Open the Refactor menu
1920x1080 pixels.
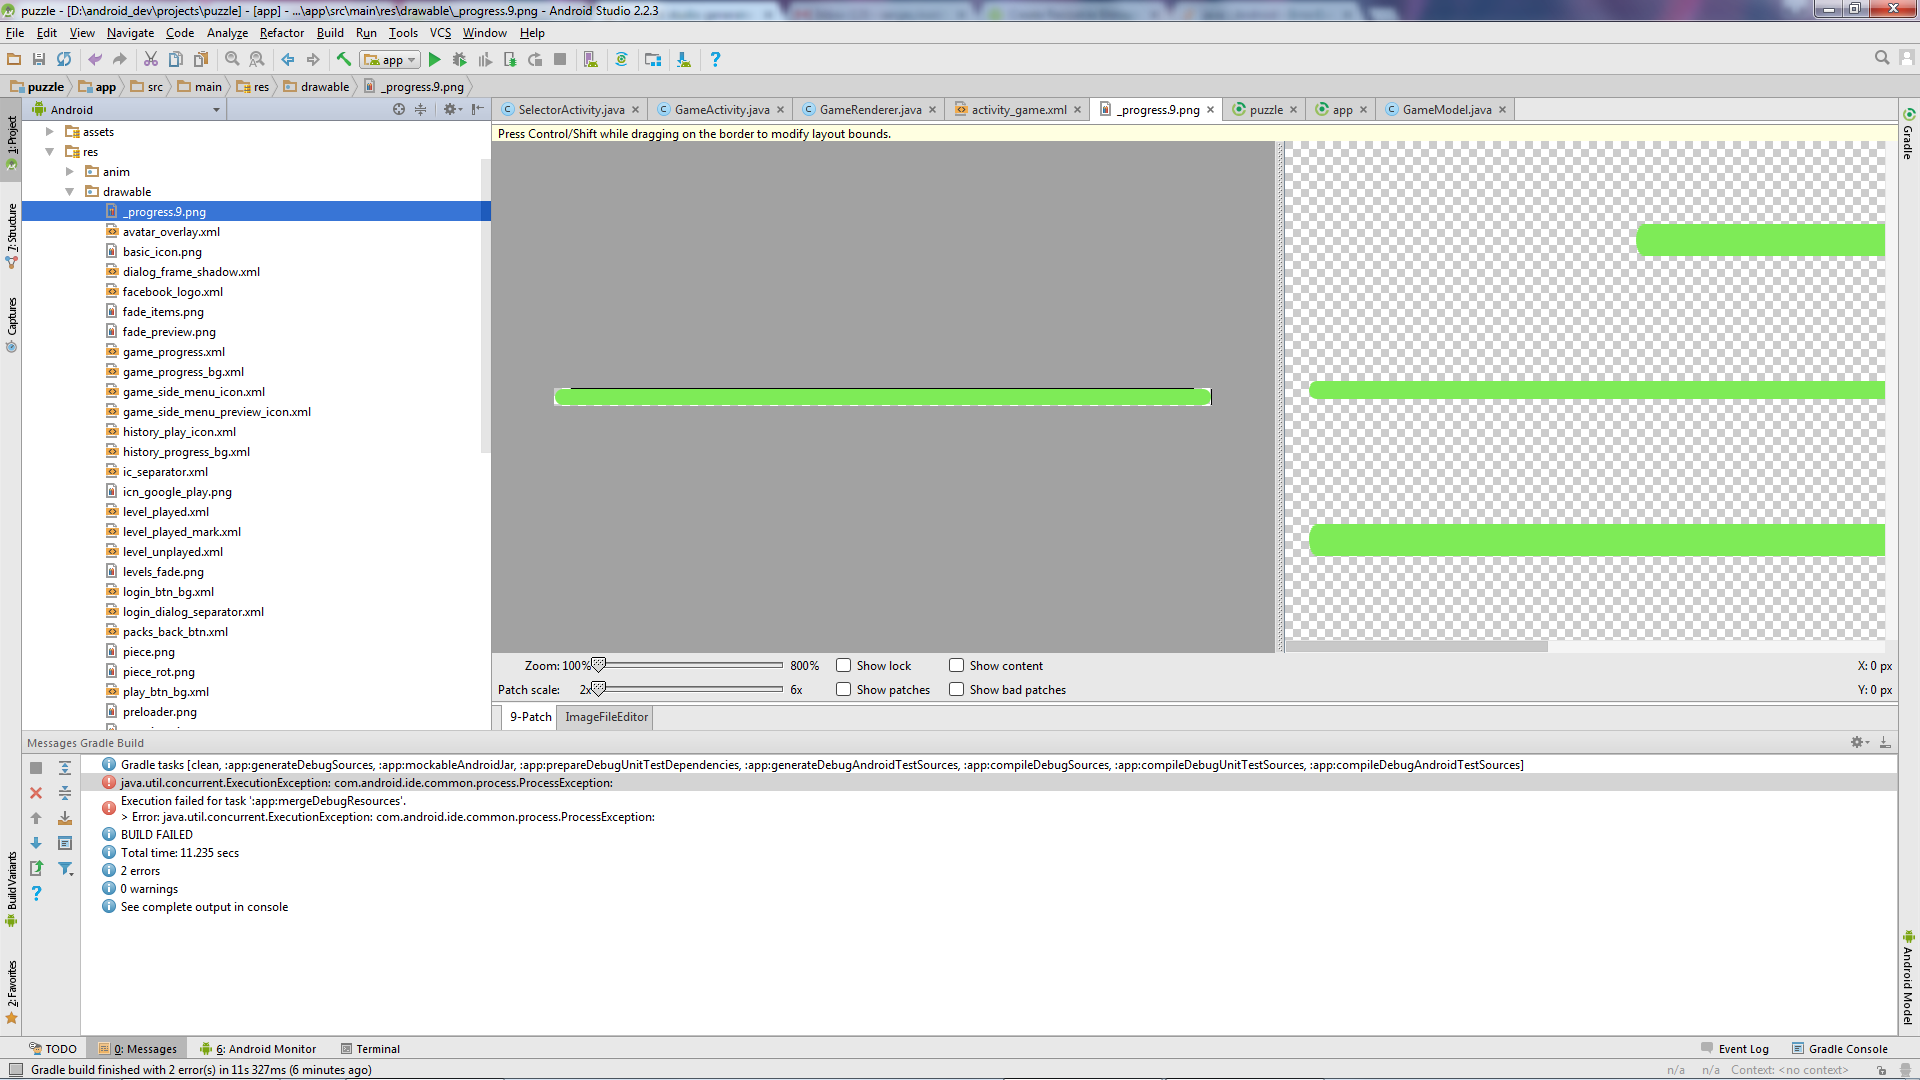[x=281, y=33]
